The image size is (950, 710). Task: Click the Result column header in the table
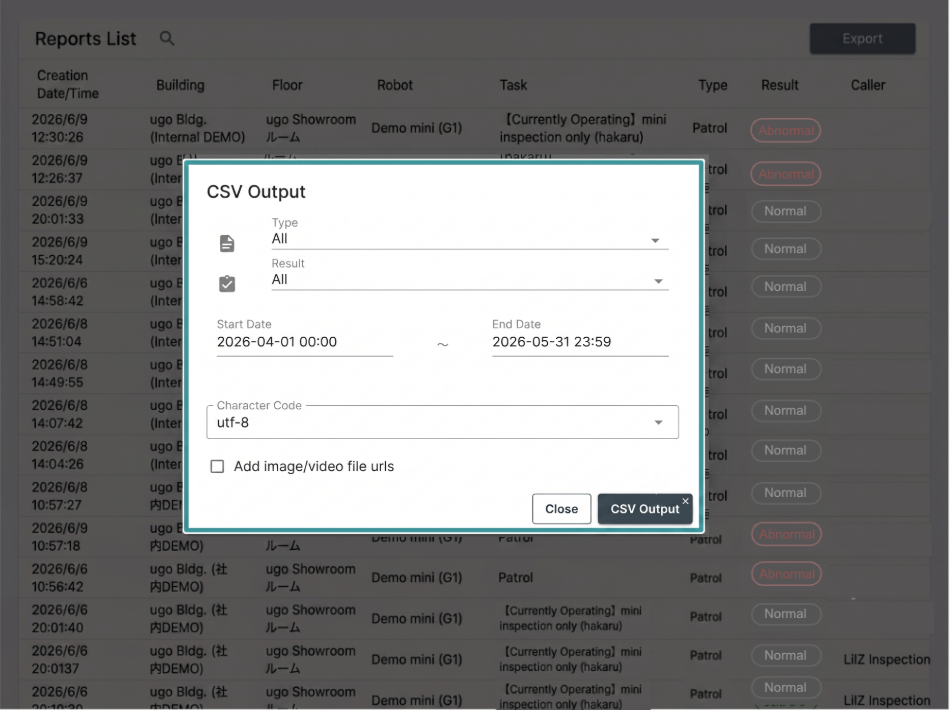point(780,85)
